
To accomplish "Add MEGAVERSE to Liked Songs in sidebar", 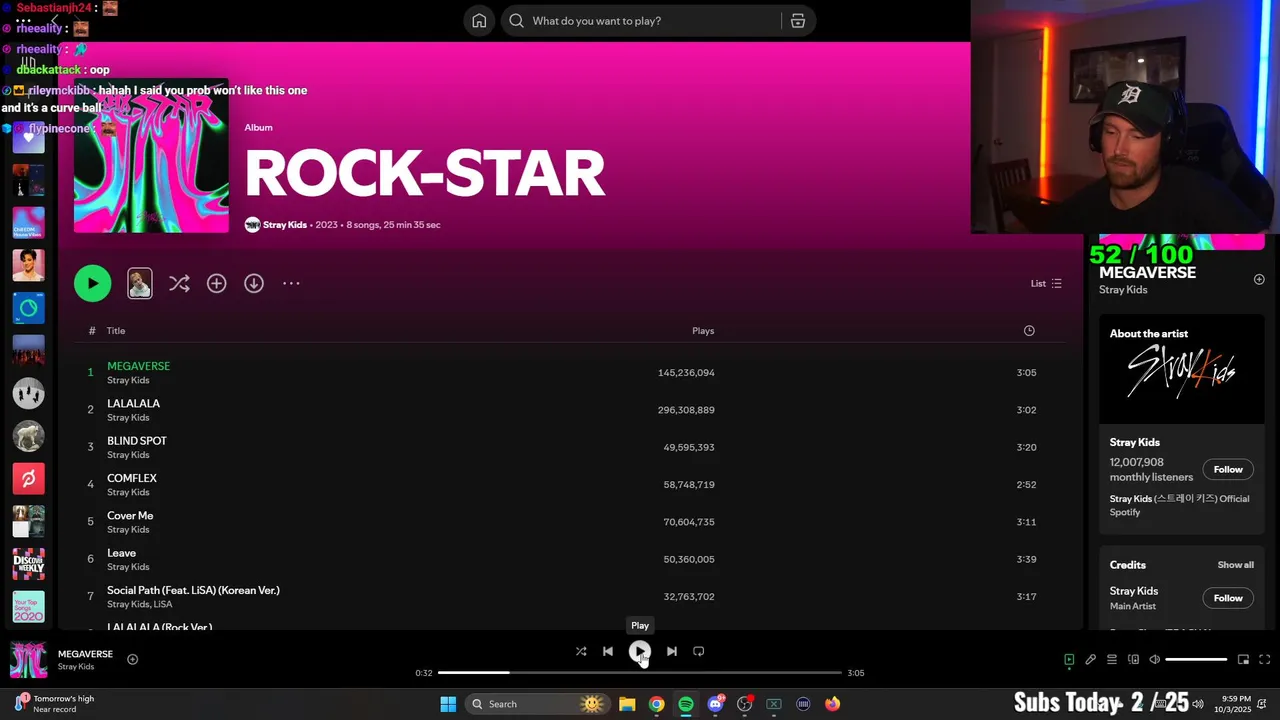I will tap(1259, 280).
